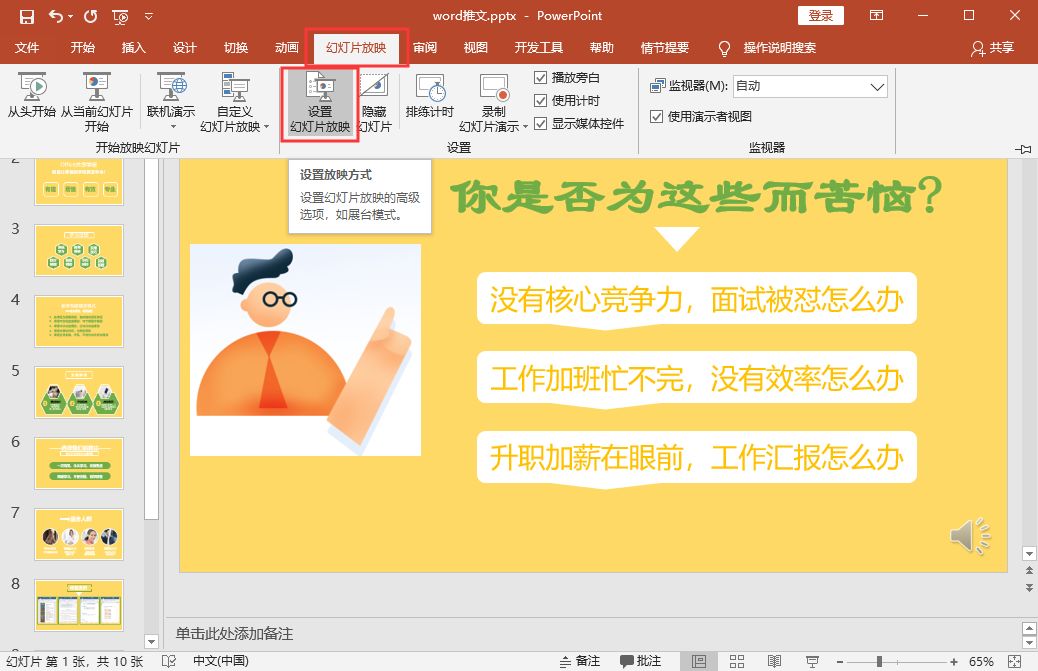1038x671 pixels.
Task: Click the Undo icon in Quick Access Toolbar
Action: pos(55,15)
